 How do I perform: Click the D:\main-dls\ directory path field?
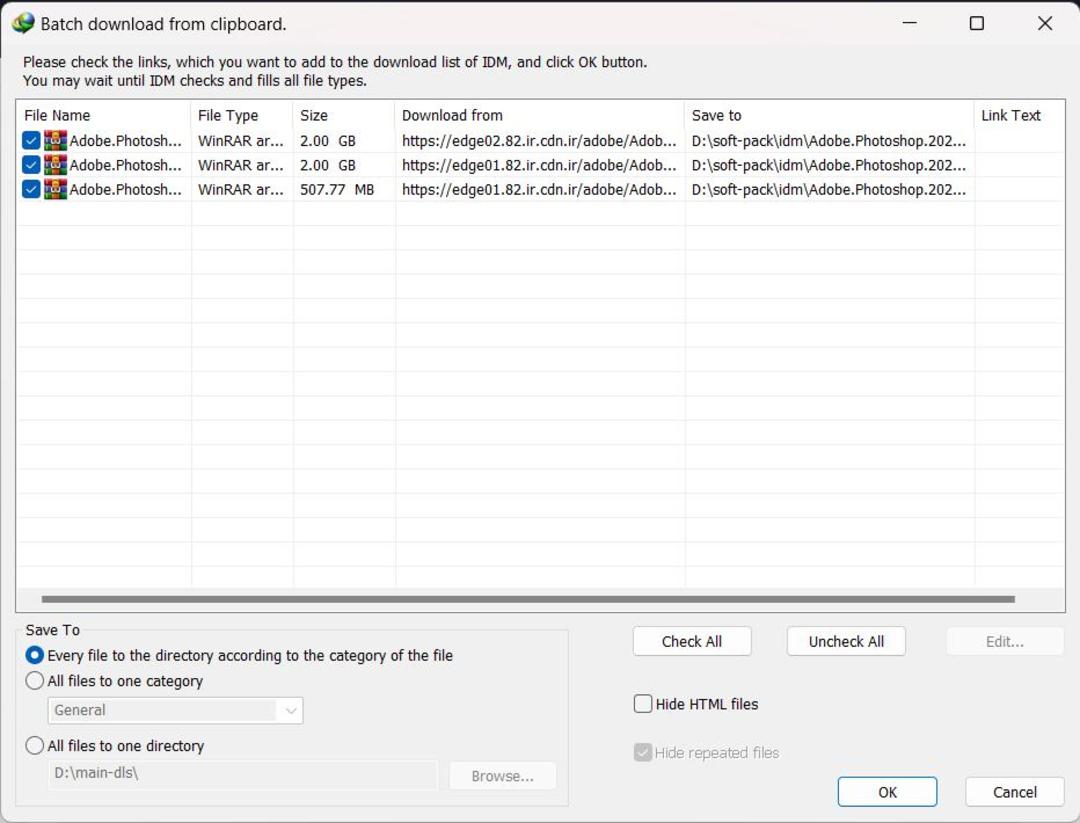coord(242,773)
